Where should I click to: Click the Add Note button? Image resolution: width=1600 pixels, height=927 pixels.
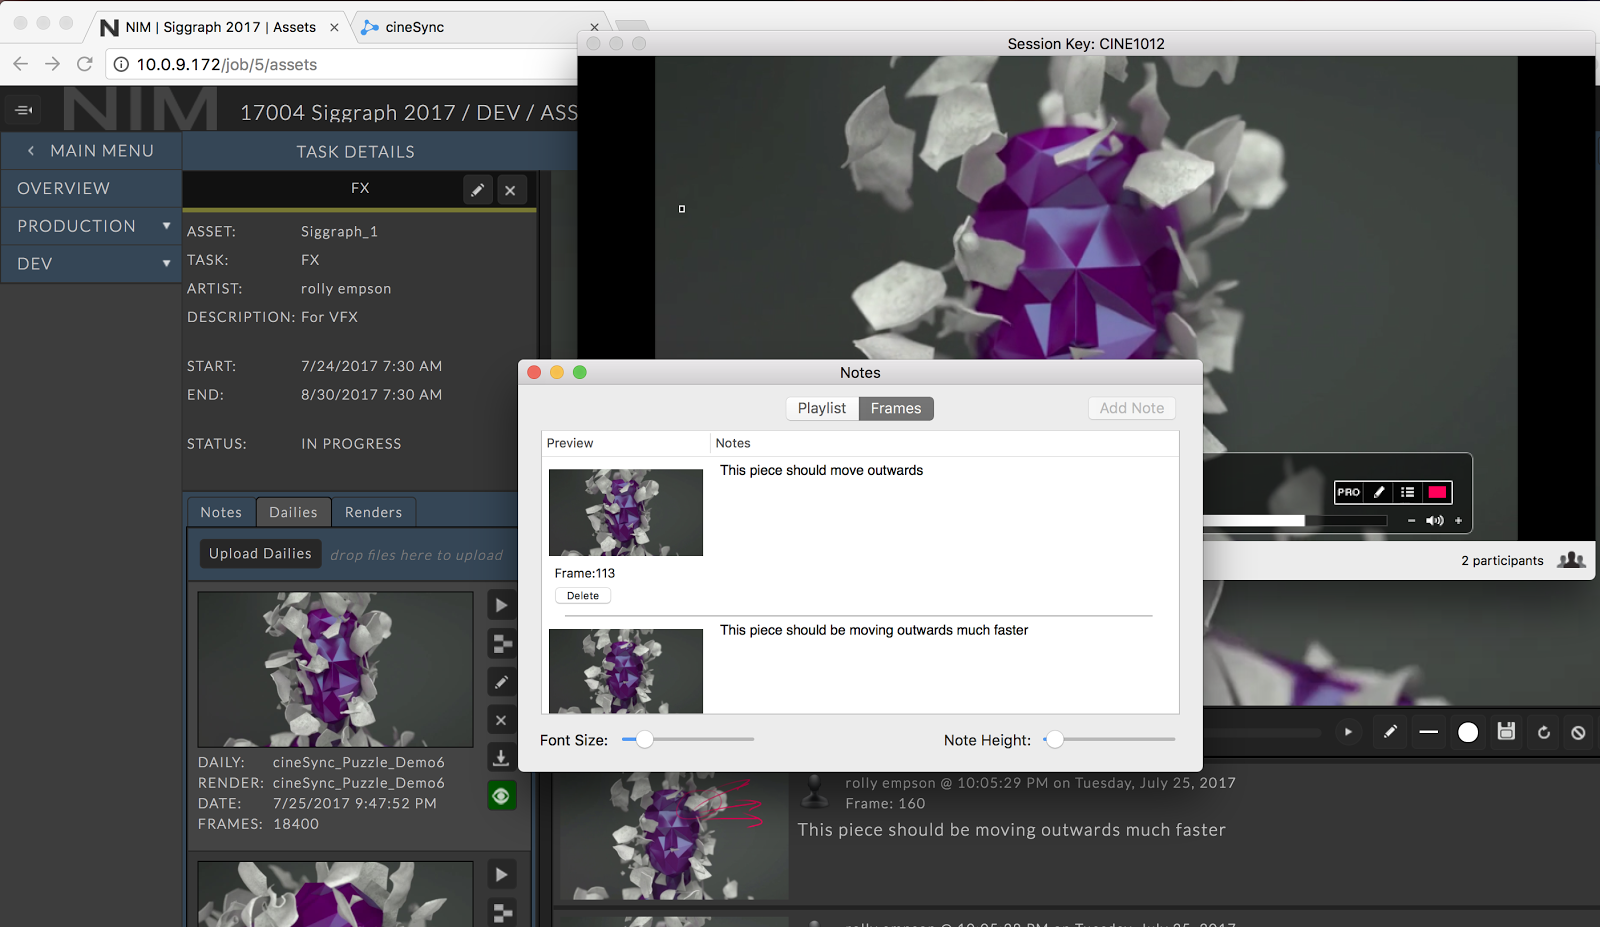click(1132, 408)
